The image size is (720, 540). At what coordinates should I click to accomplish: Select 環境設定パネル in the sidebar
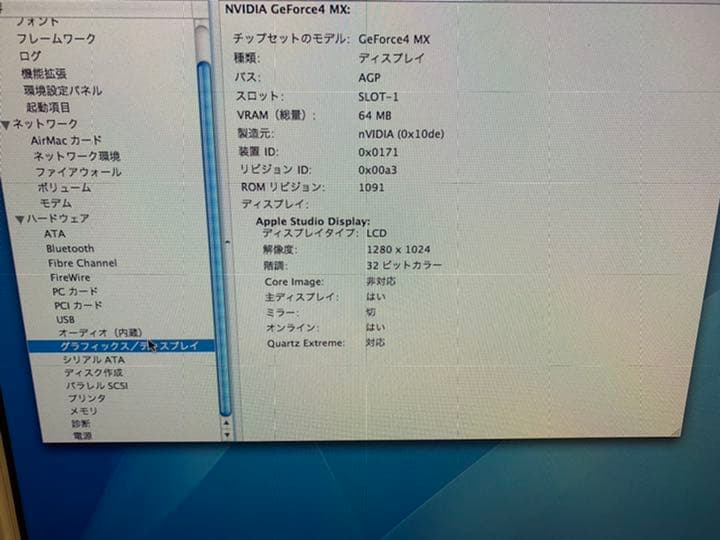[63, 90]
